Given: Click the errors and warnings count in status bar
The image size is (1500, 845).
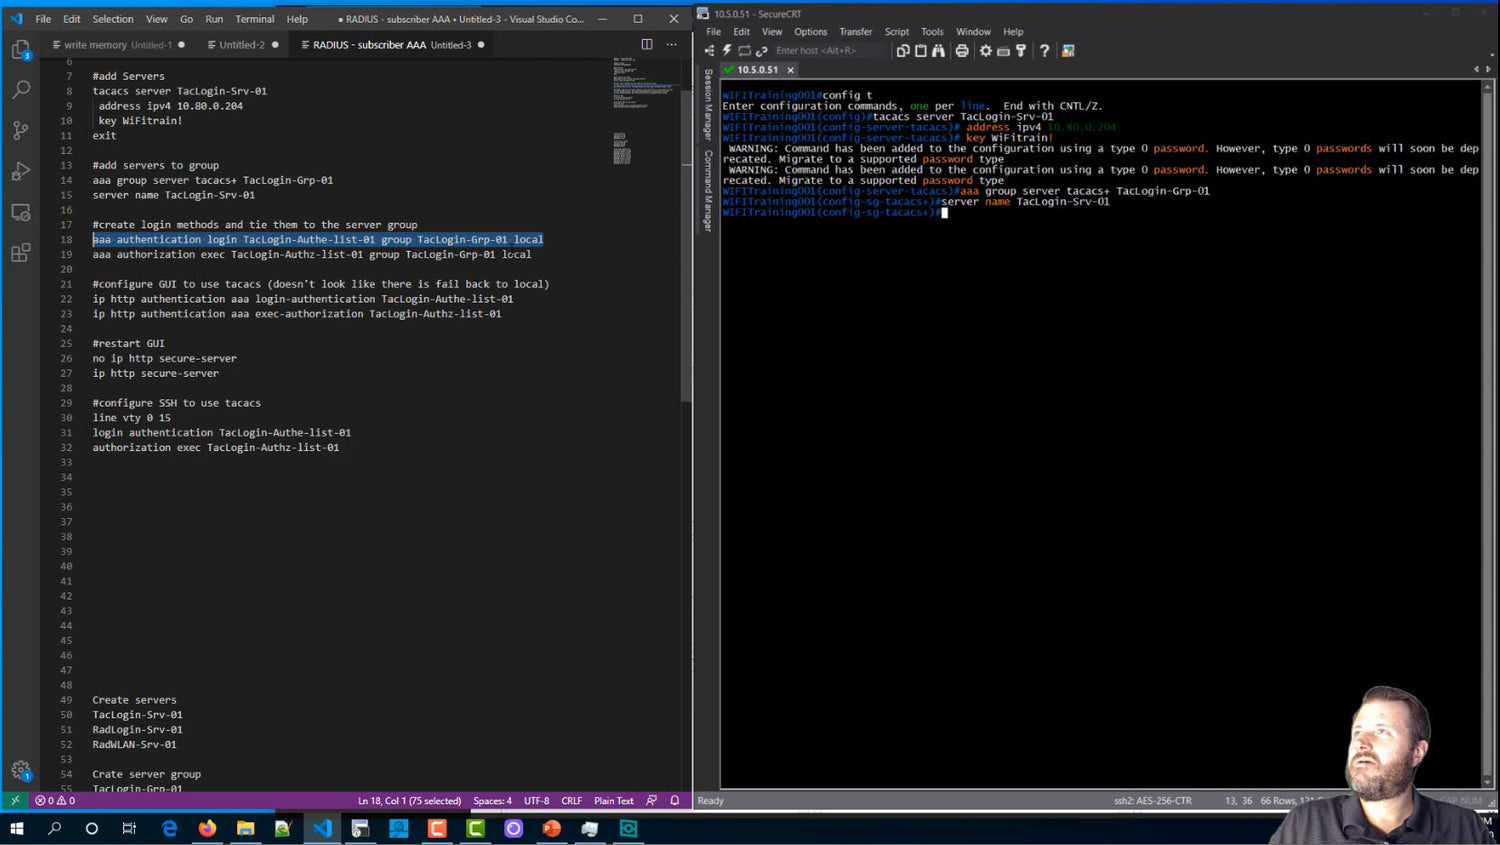Looking at the screenshot, I should pyautogui.click(x=55, y=800).
